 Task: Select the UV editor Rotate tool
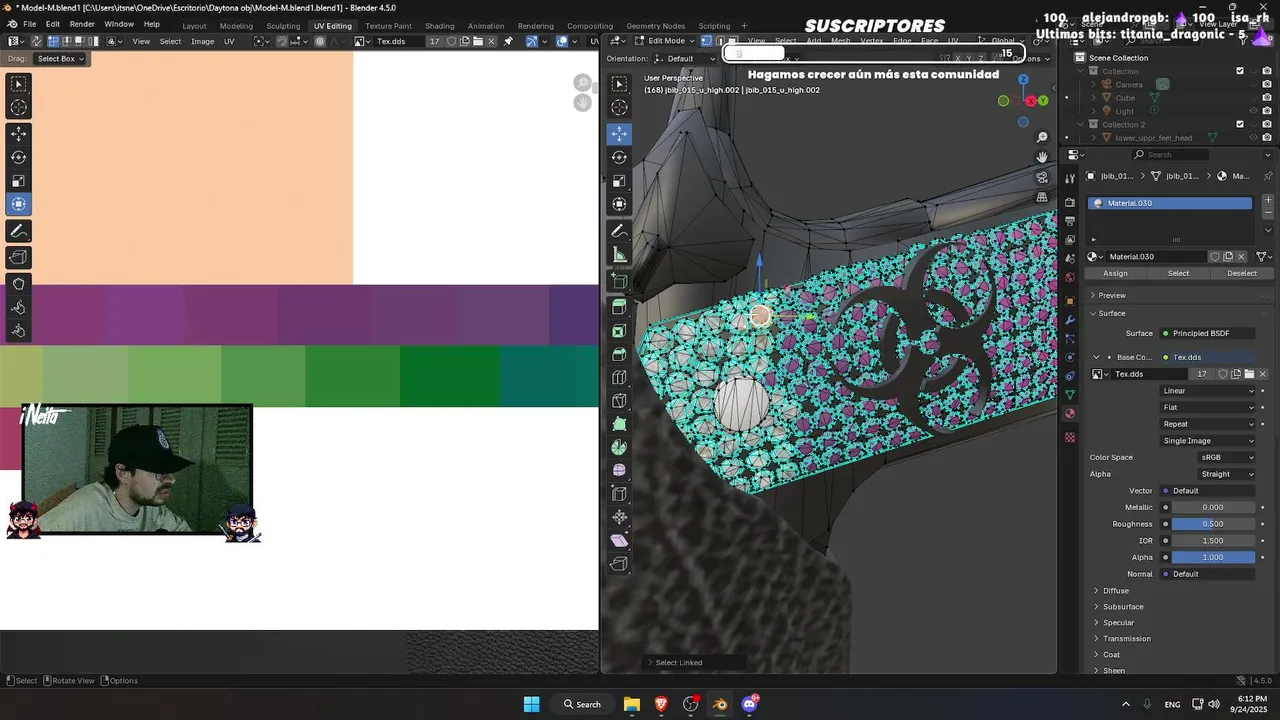[18, 157]
